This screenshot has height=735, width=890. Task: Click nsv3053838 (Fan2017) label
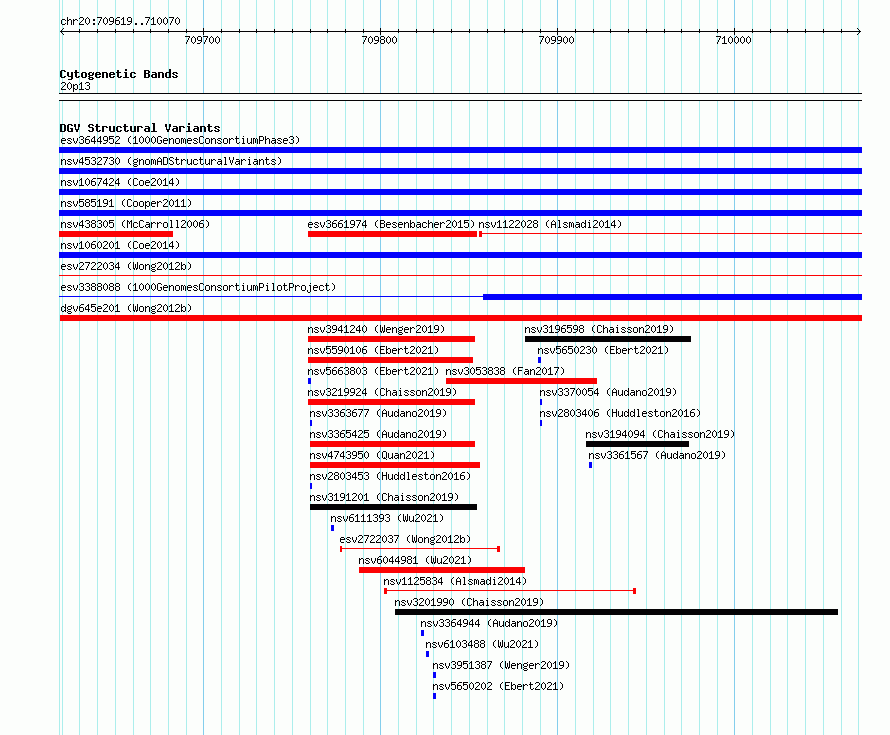[505, 371]
